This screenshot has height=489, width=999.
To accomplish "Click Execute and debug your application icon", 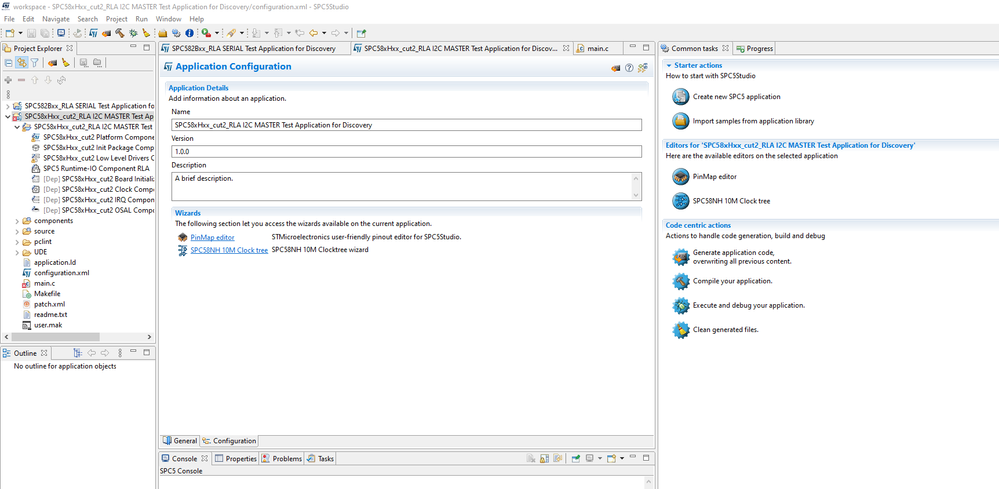I will [681, 305].
